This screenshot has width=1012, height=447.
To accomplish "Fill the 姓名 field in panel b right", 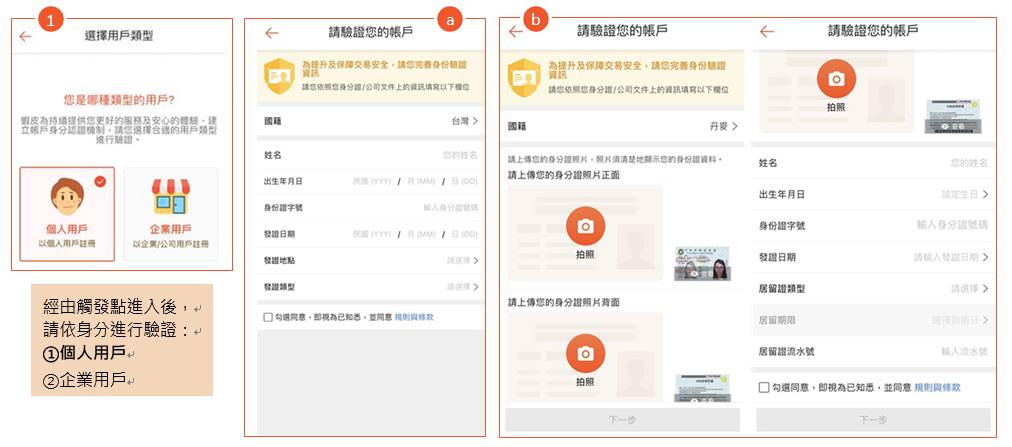I will click(x=873, y=163).
